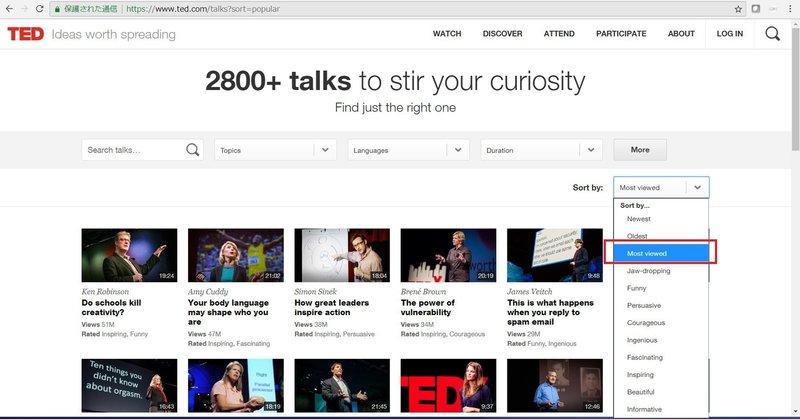Select Fascinating sort option
The height and width of the screenshot is (419, 800).
pos(645,358)
